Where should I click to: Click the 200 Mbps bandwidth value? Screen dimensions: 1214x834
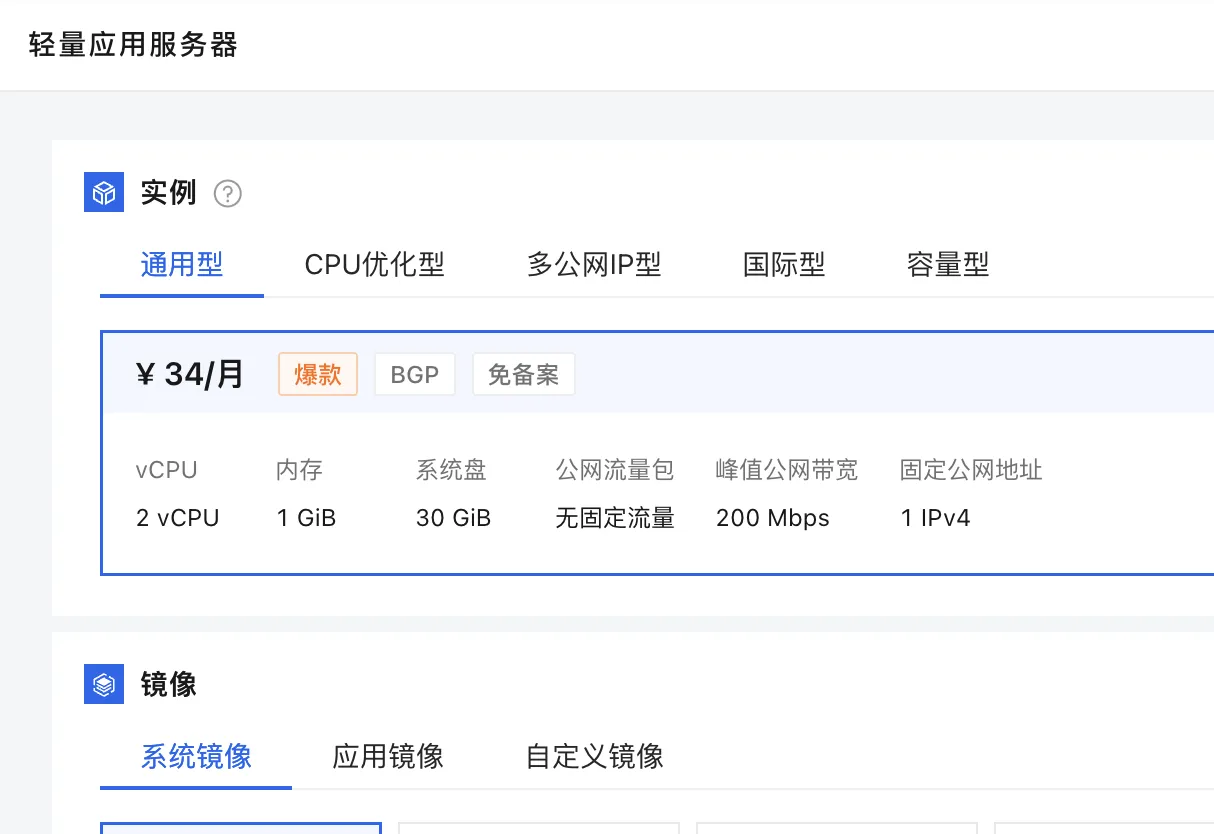772,518
